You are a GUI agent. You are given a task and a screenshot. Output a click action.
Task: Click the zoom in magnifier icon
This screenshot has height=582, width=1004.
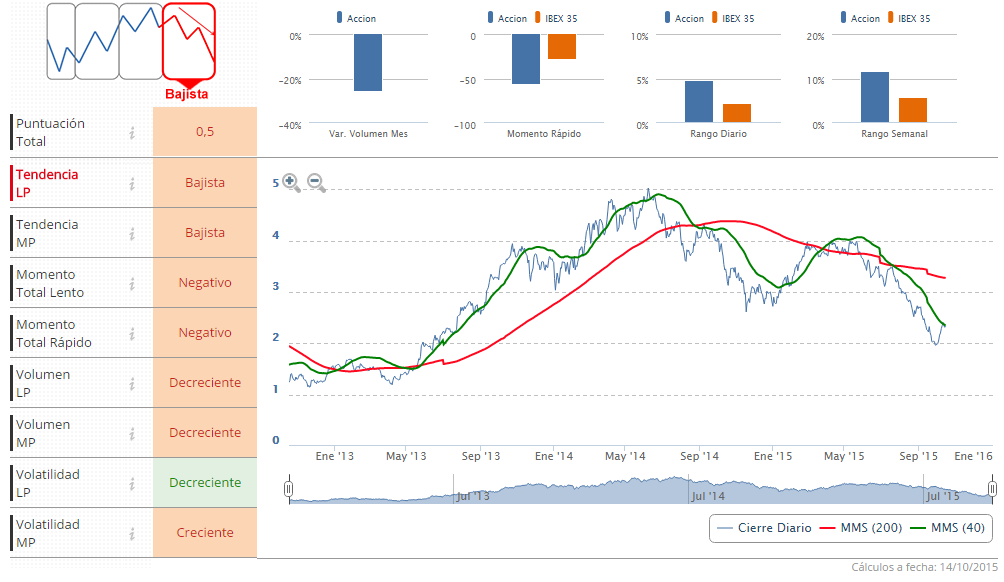(291, 182)
